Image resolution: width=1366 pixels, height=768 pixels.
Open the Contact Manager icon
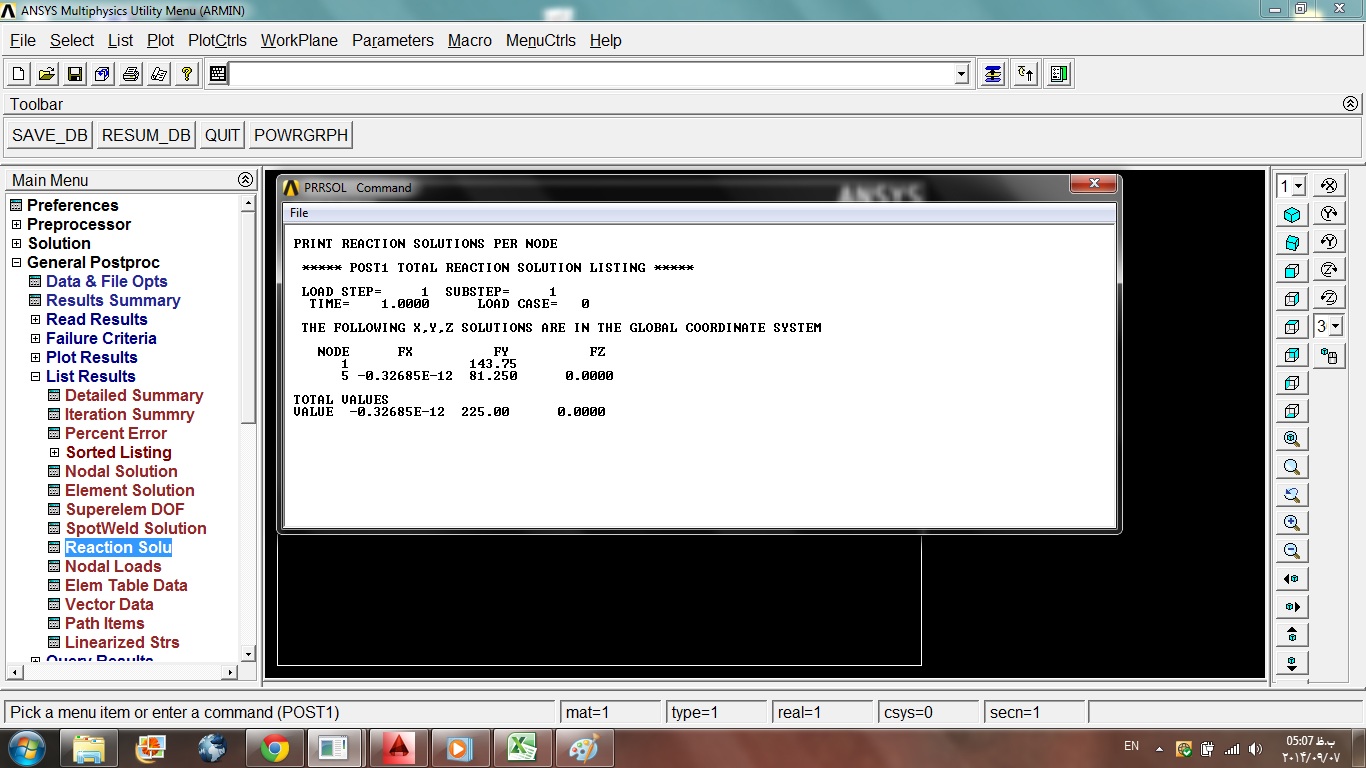tap(1059, 74)
